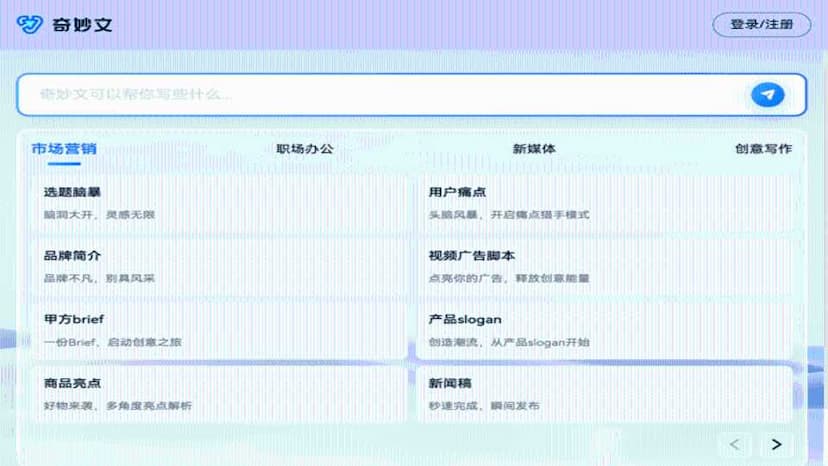Select the 市场营销 tab
This screenshot has width=828, height=466.
[64, 149]
